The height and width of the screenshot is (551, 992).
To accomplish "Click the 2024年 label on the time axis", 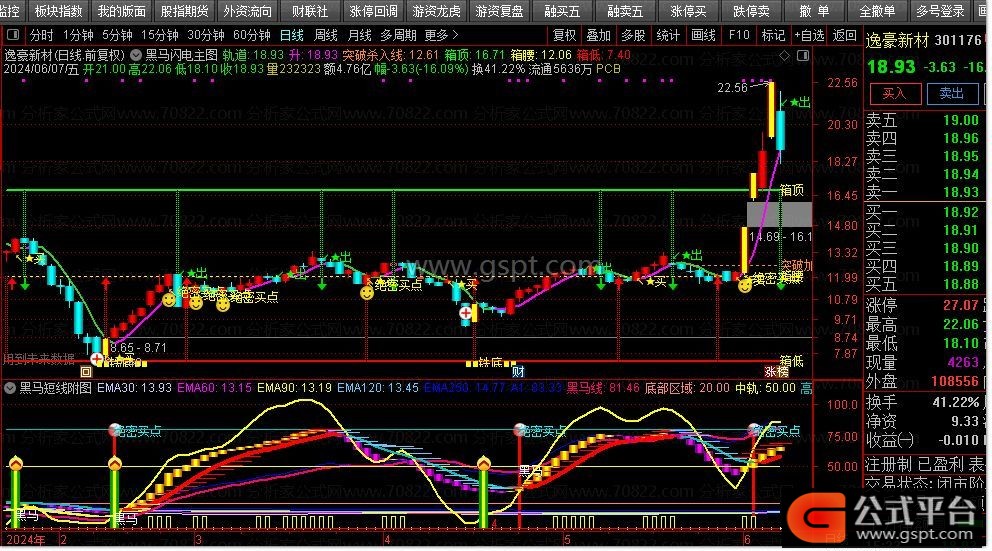I will (25, 540).
